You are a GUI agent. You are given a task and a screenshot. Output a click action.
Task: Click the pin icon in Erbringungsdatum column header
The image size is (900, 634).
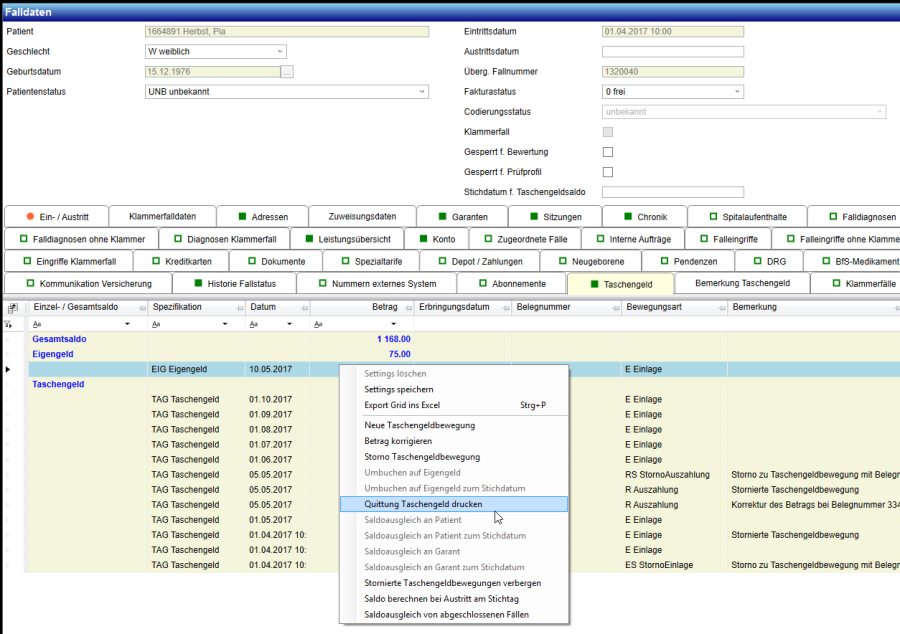click(x=507, y=308)
